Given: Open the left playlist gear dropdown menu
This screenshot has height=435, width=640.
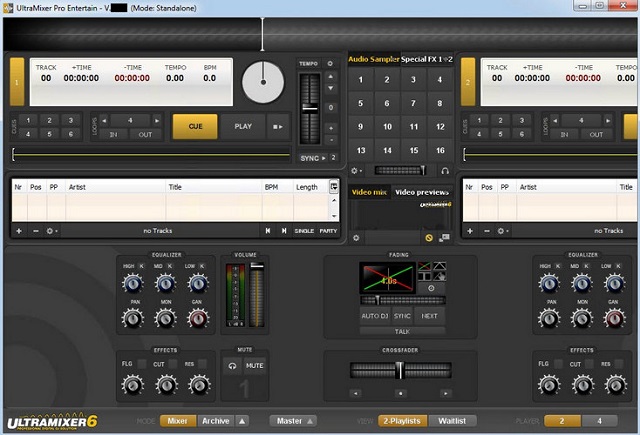Looking at the screenshot, I should [x=54, y=231].
